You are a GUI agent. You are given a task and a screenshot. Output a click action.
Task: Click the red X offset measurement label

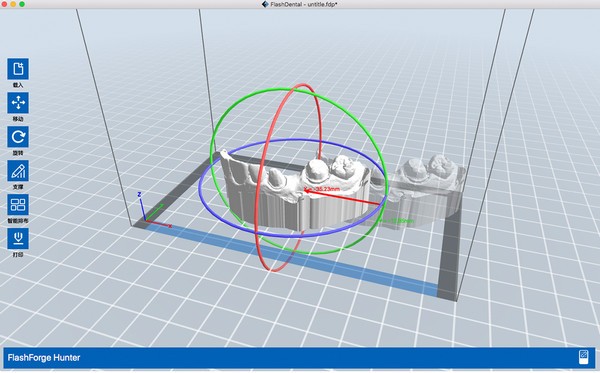tap(322, 189)
